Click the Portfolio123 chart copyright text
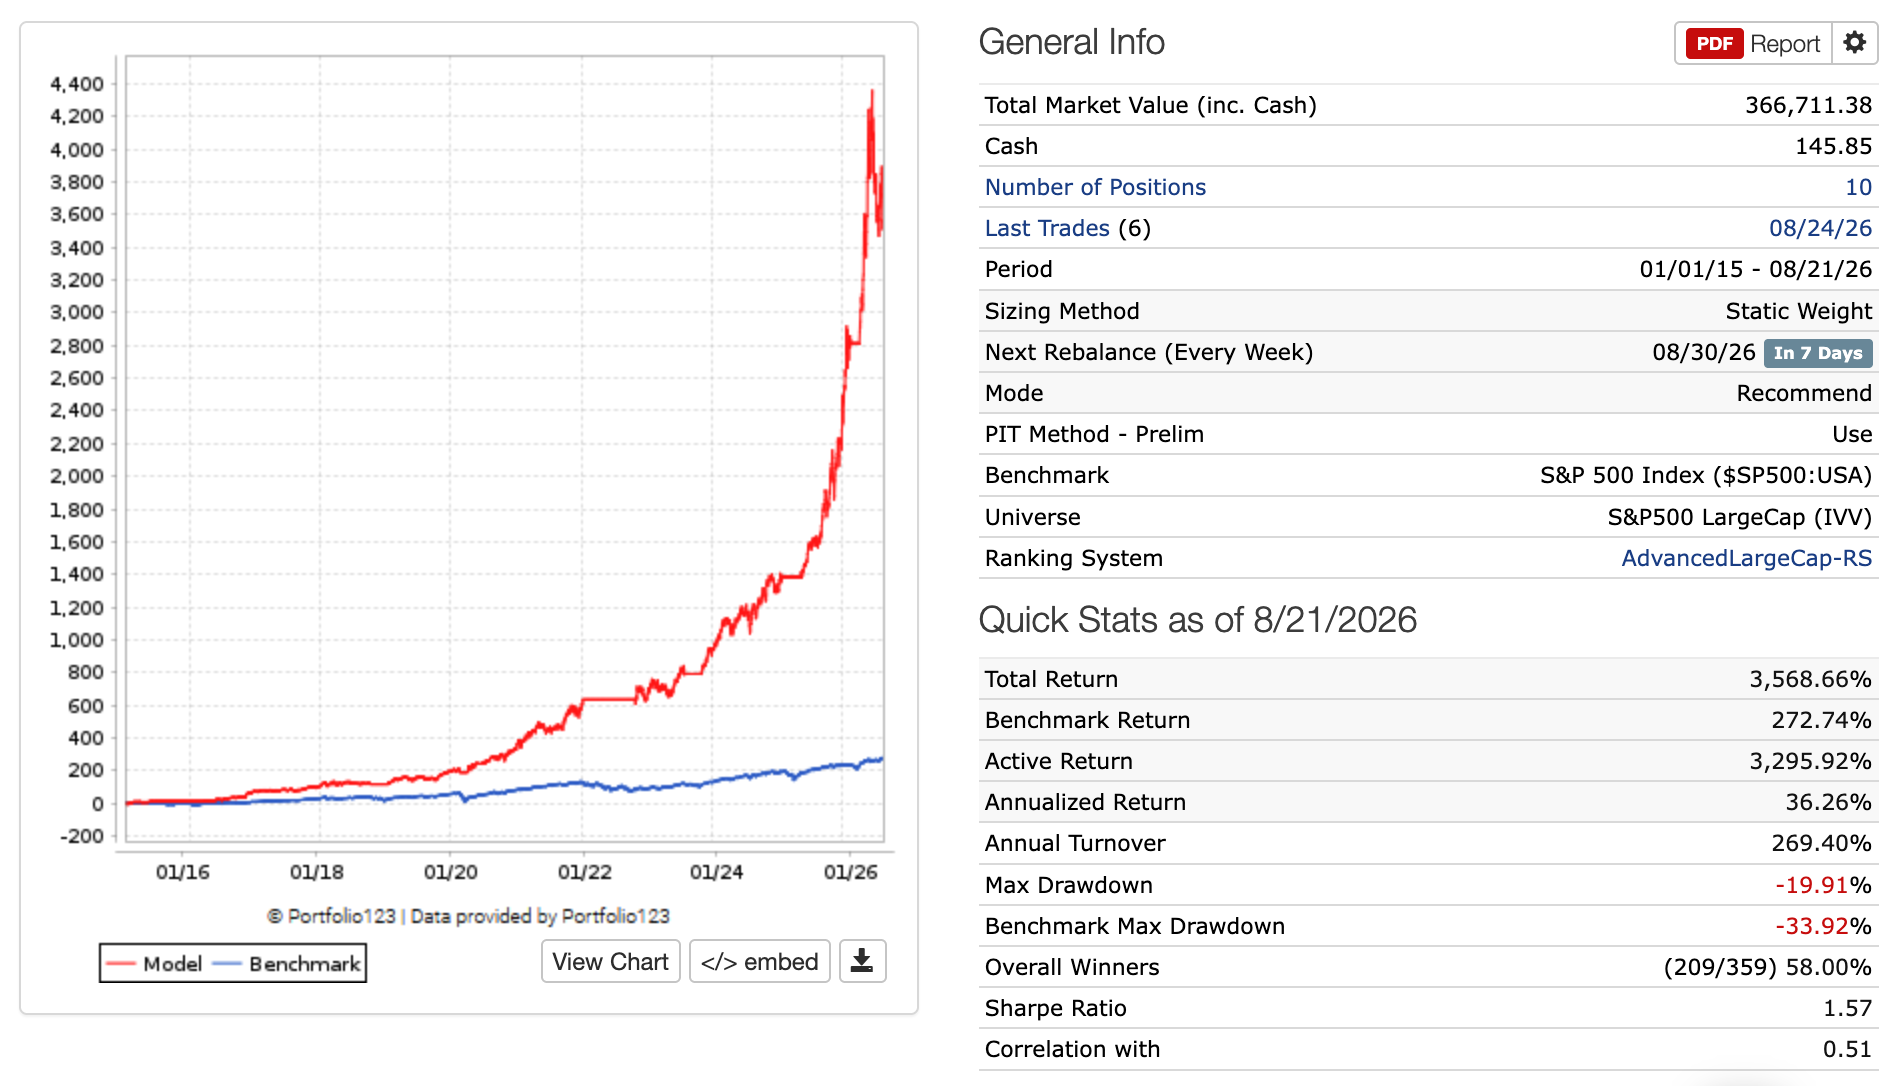This screenshot has width=1894, height=1086. [x=468, y=916]
